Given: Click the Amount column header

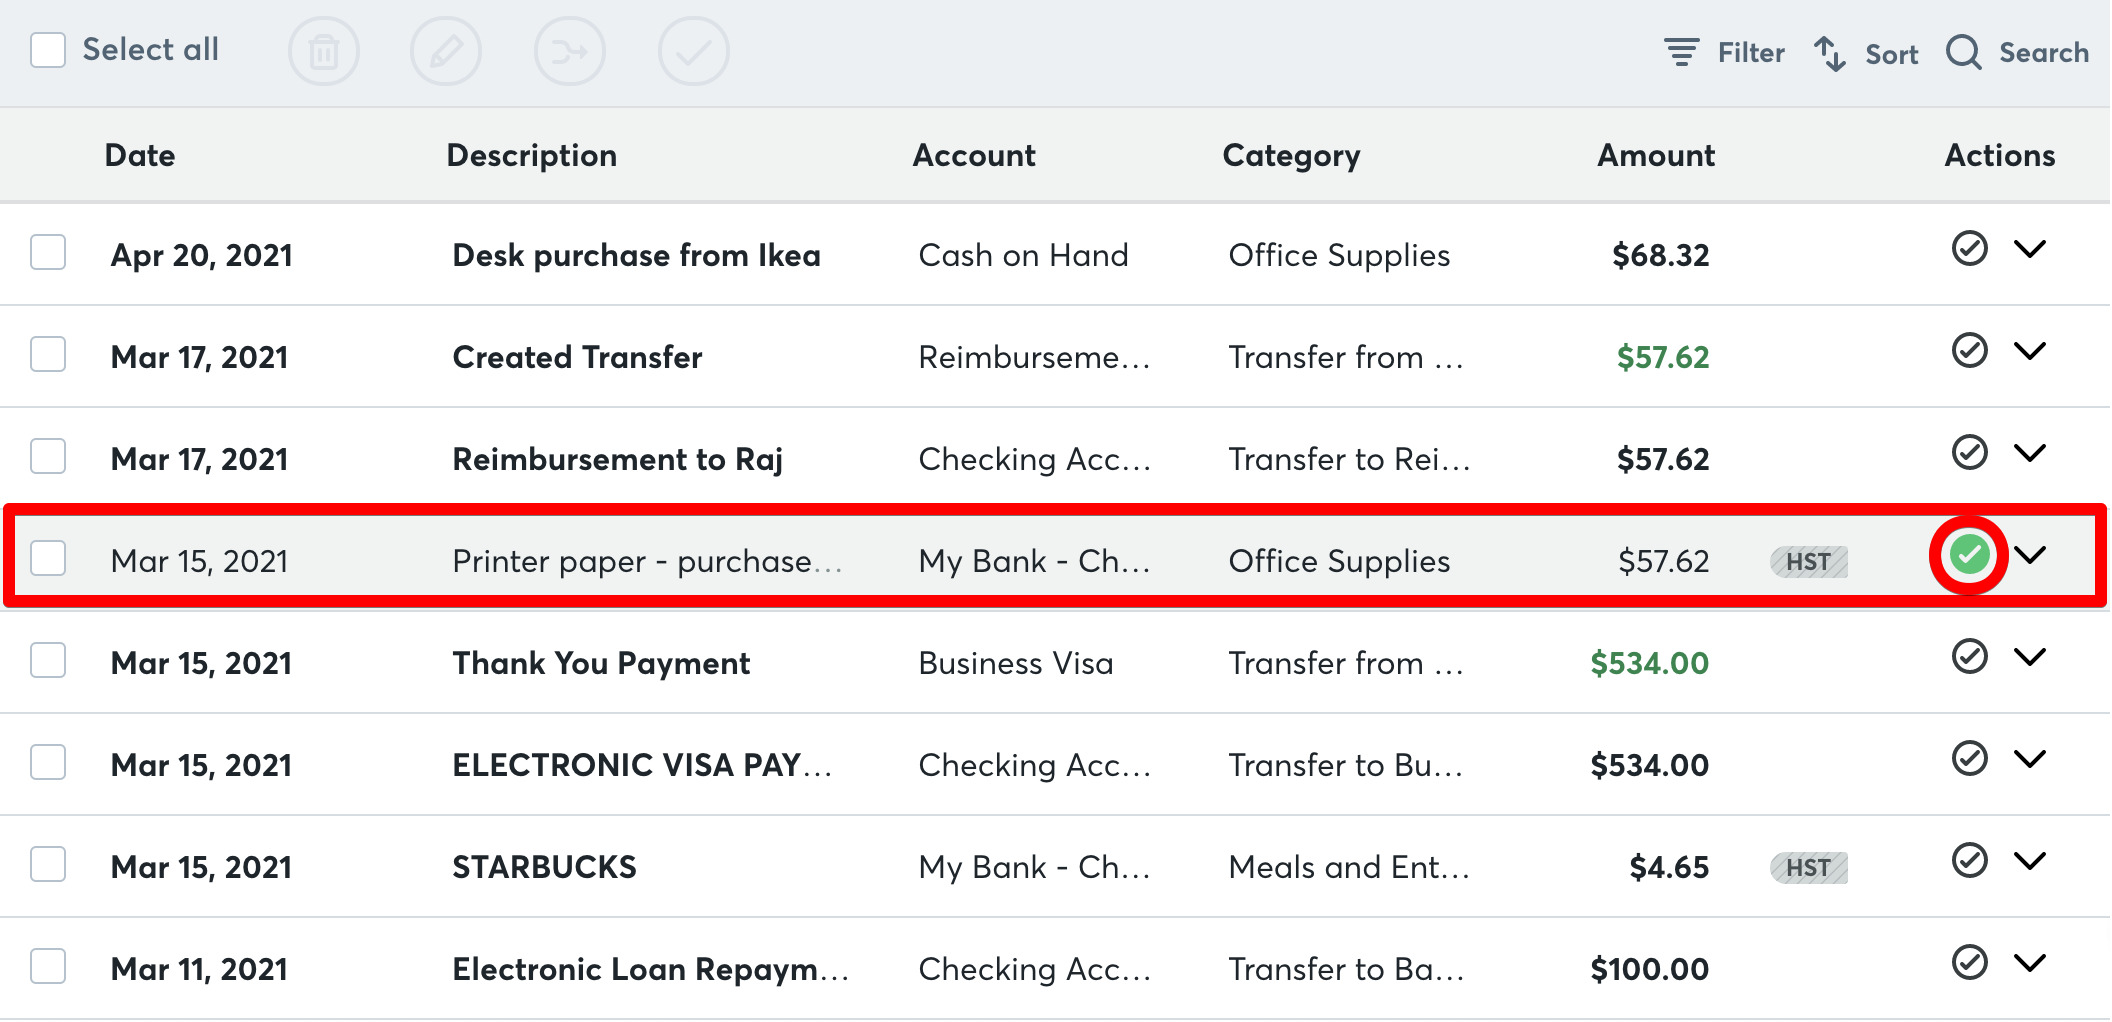Looking at the screenshot, I should (1655, 155).
